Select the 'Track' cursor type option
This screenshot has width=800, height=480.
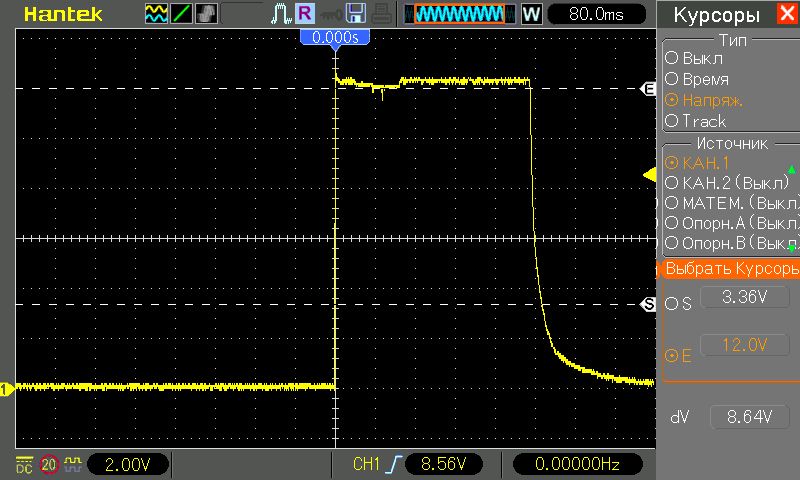[x=703, y=121]
